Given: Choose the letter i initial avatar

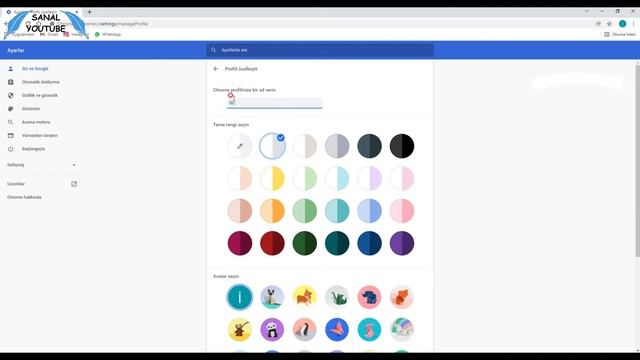Looking at the screenshot, I should pyautogui.click(x=240, y=297).
